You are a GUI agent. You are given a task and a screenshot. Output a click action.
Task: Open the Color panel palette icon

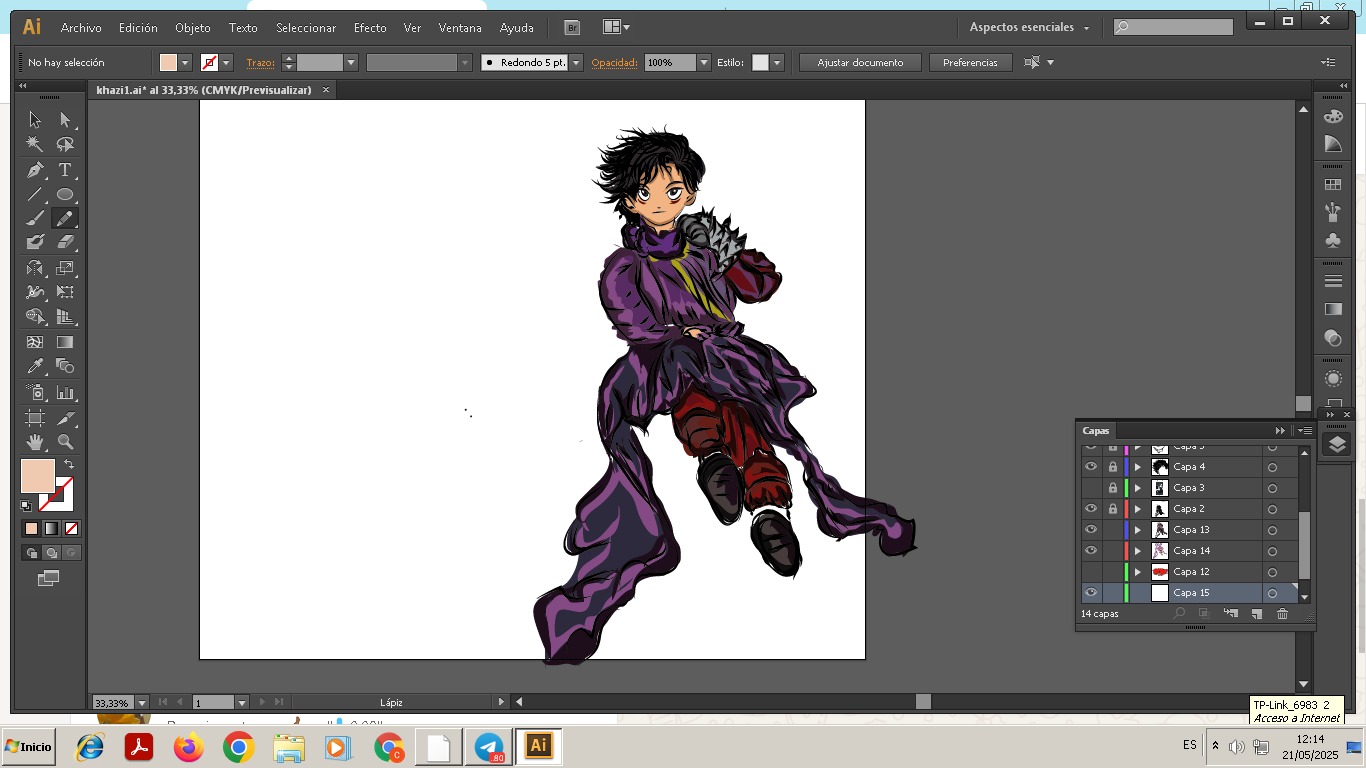click(1333, 117)
